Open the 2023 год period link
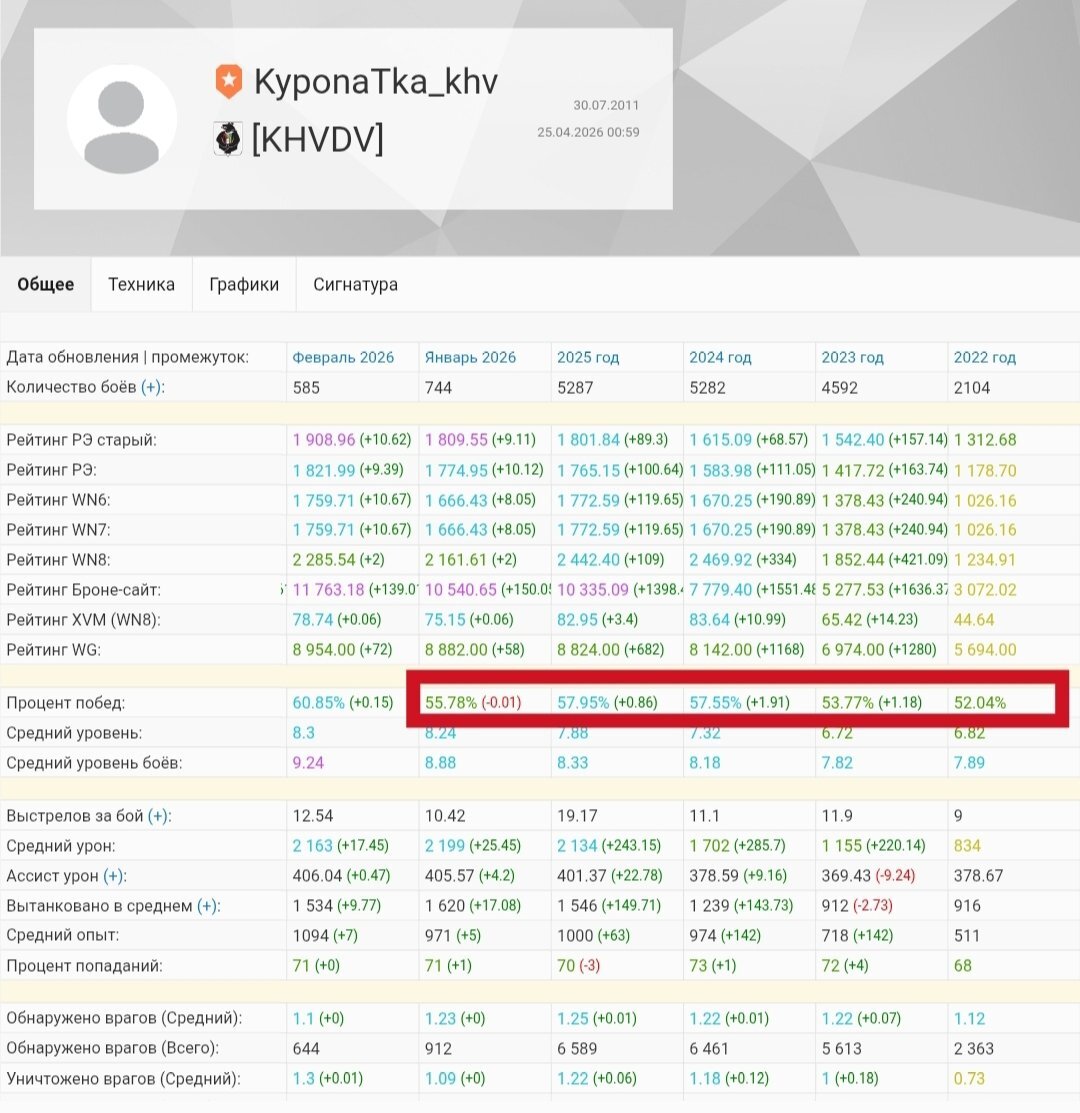 click(852, 357)
